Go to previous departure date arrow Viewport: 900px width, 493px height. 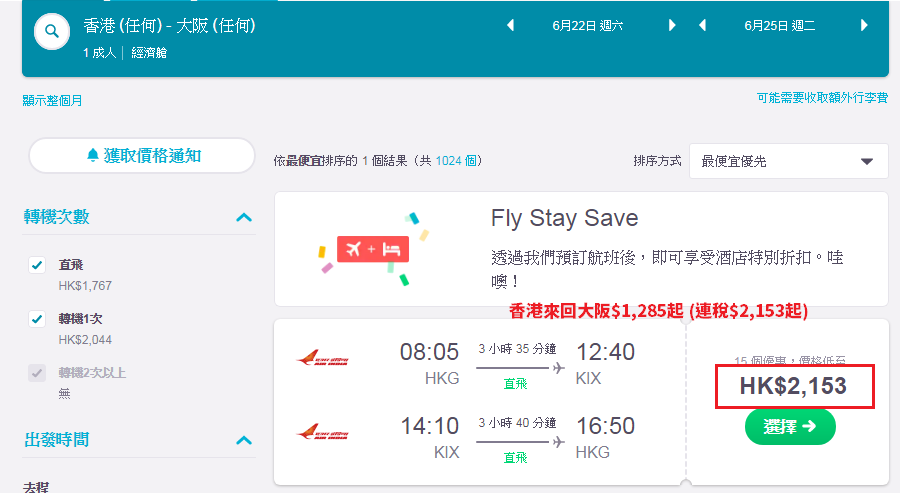510,25
